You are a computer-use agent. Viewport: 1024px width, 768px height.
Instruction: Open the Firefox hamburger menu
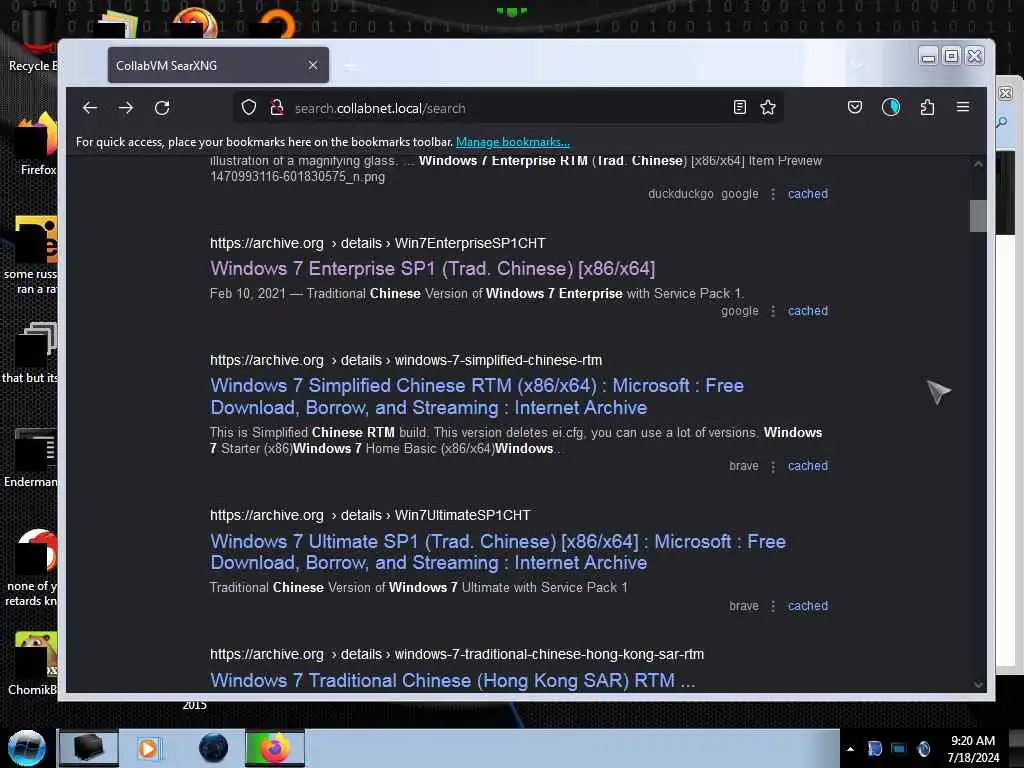(x=963, y=107)
